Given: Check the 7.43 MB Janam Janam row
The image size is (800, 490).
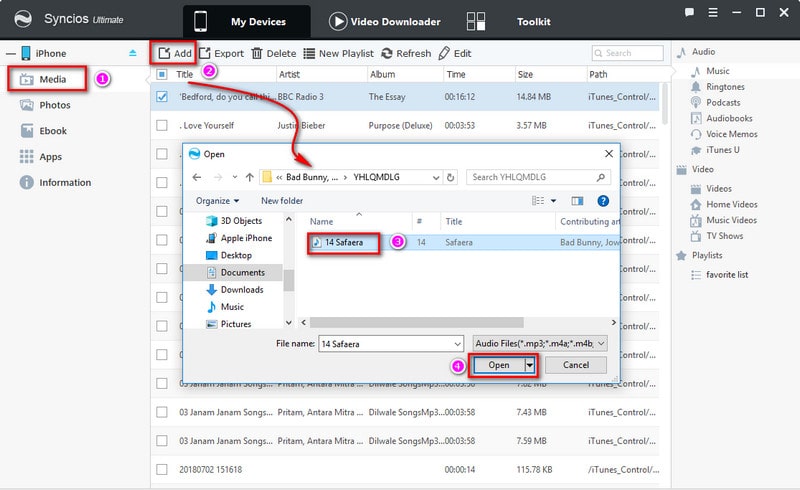Looking at the screenshot, I should [162, 412].
